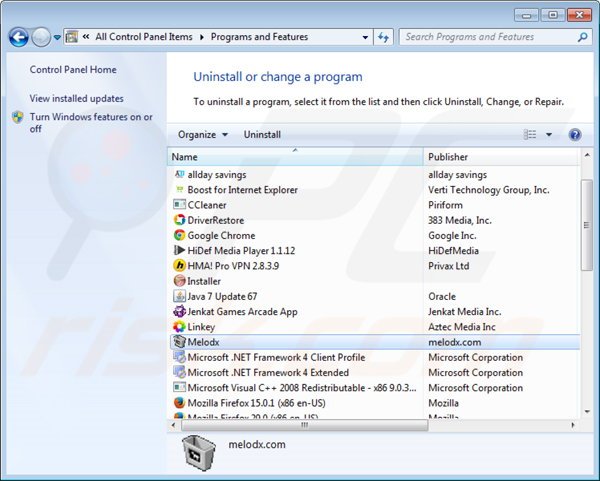Viewport: 600px width, 481px height.
Task: Click the Programs and Features breadcrumb
Action: coord(259,37)
